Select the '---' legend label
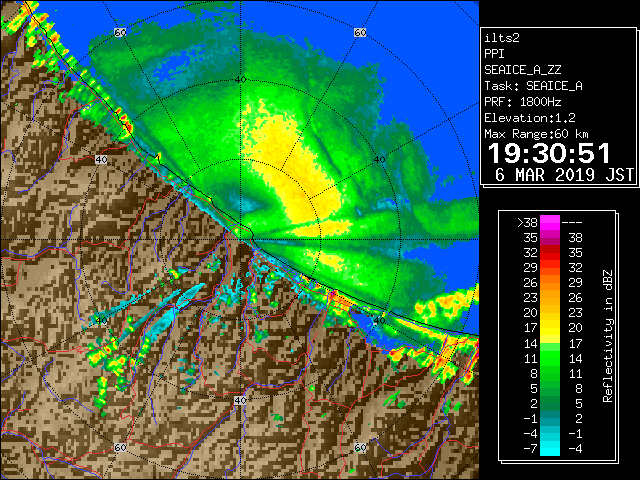 click(x=572, y=223)
